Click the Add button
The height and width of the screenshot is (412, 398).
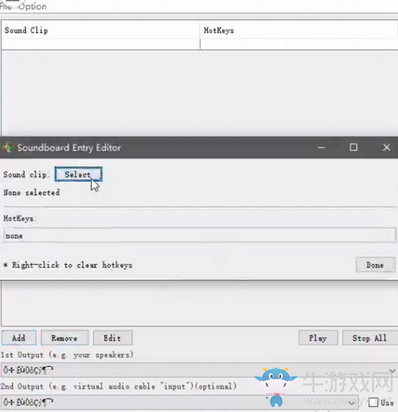click(19, 338)
